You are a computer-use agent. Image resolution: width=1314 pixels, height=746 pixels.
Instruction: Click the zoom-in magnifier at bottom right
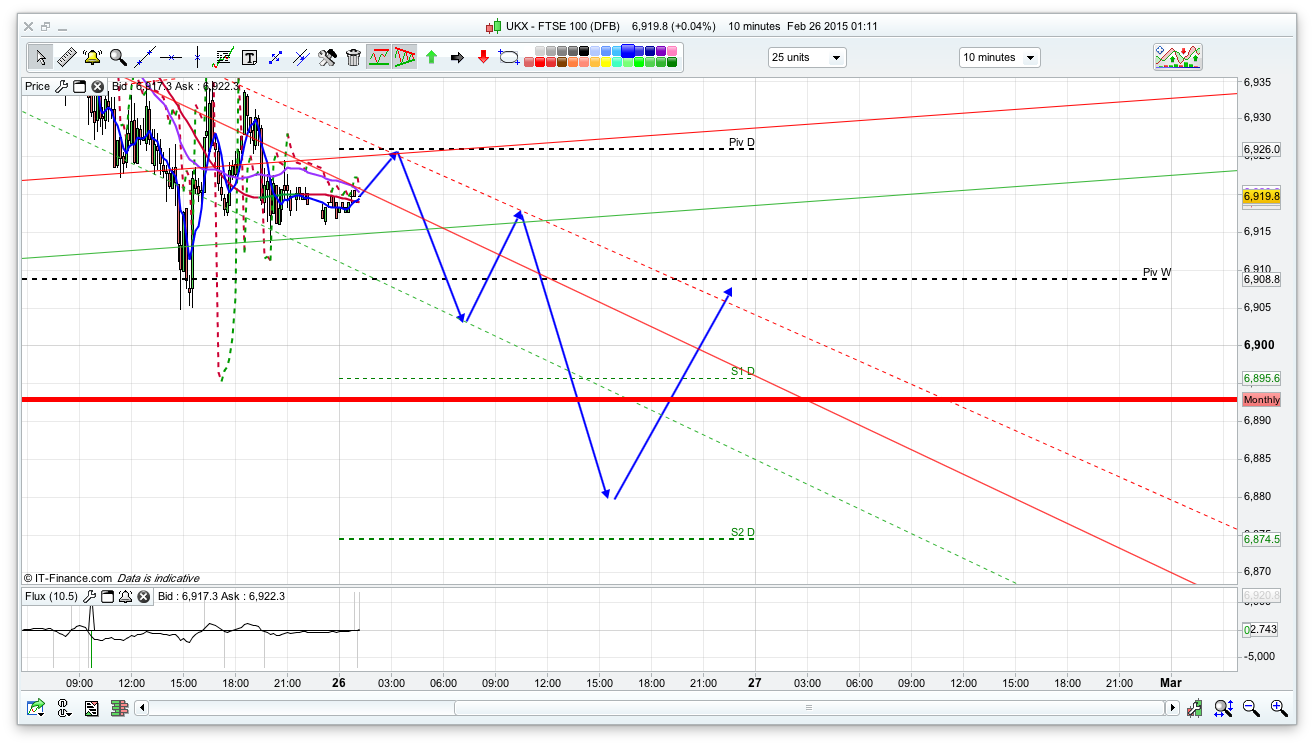pos(1278,708)
